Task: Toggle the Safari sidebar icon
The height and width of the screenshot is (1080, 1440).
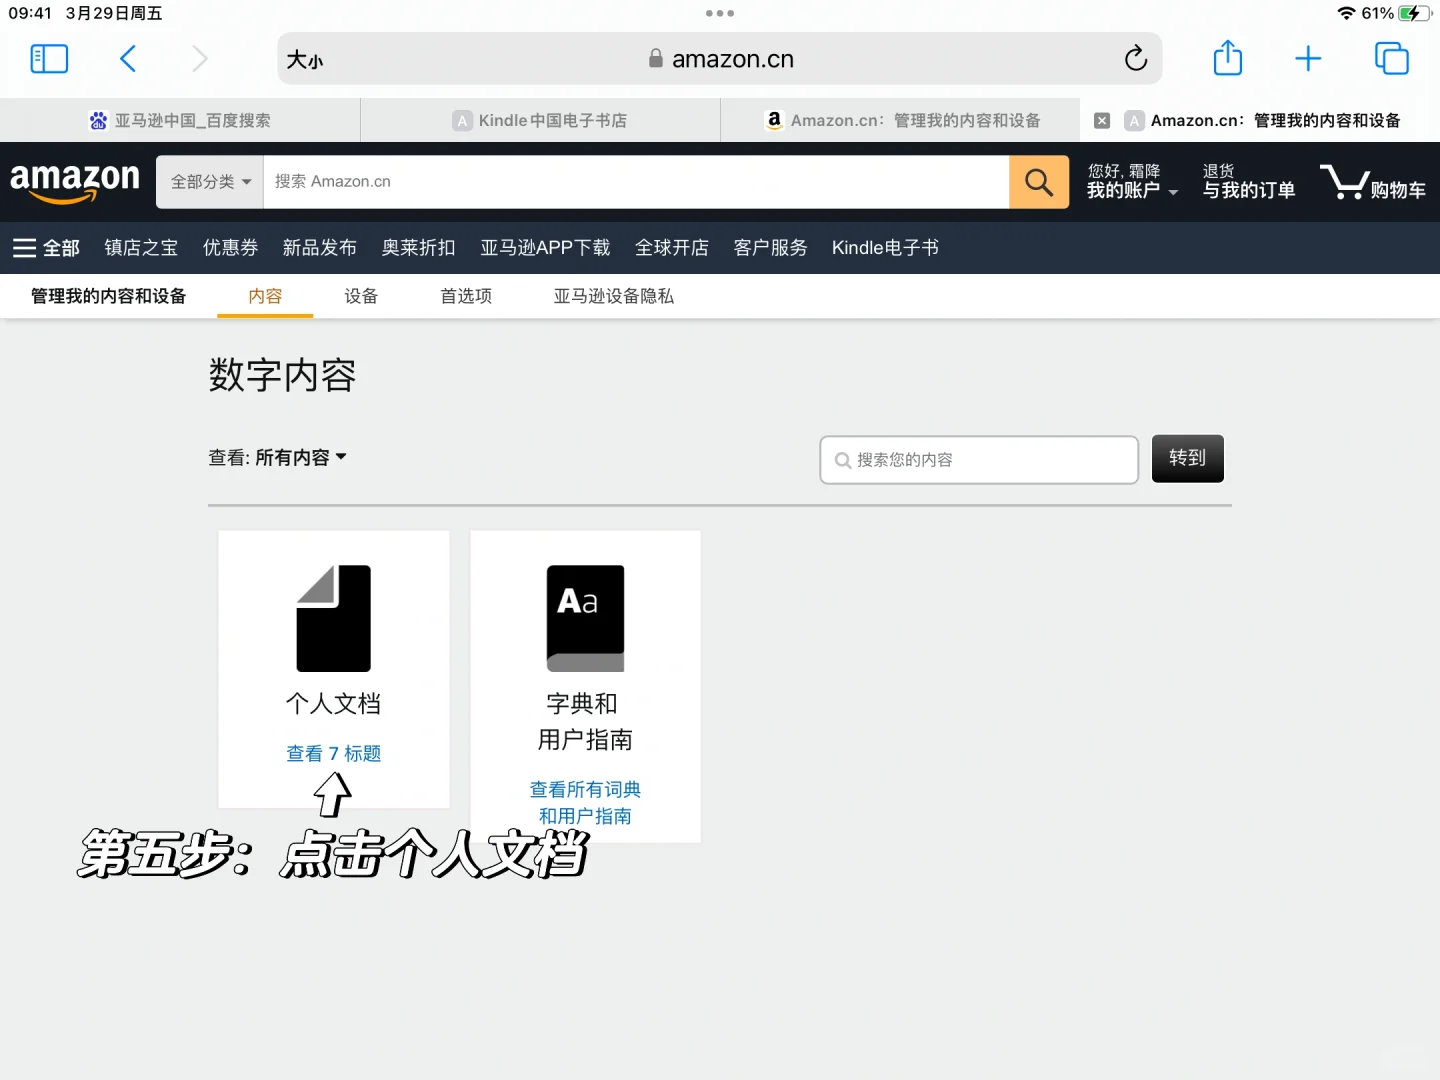Action: click(49, 59)
